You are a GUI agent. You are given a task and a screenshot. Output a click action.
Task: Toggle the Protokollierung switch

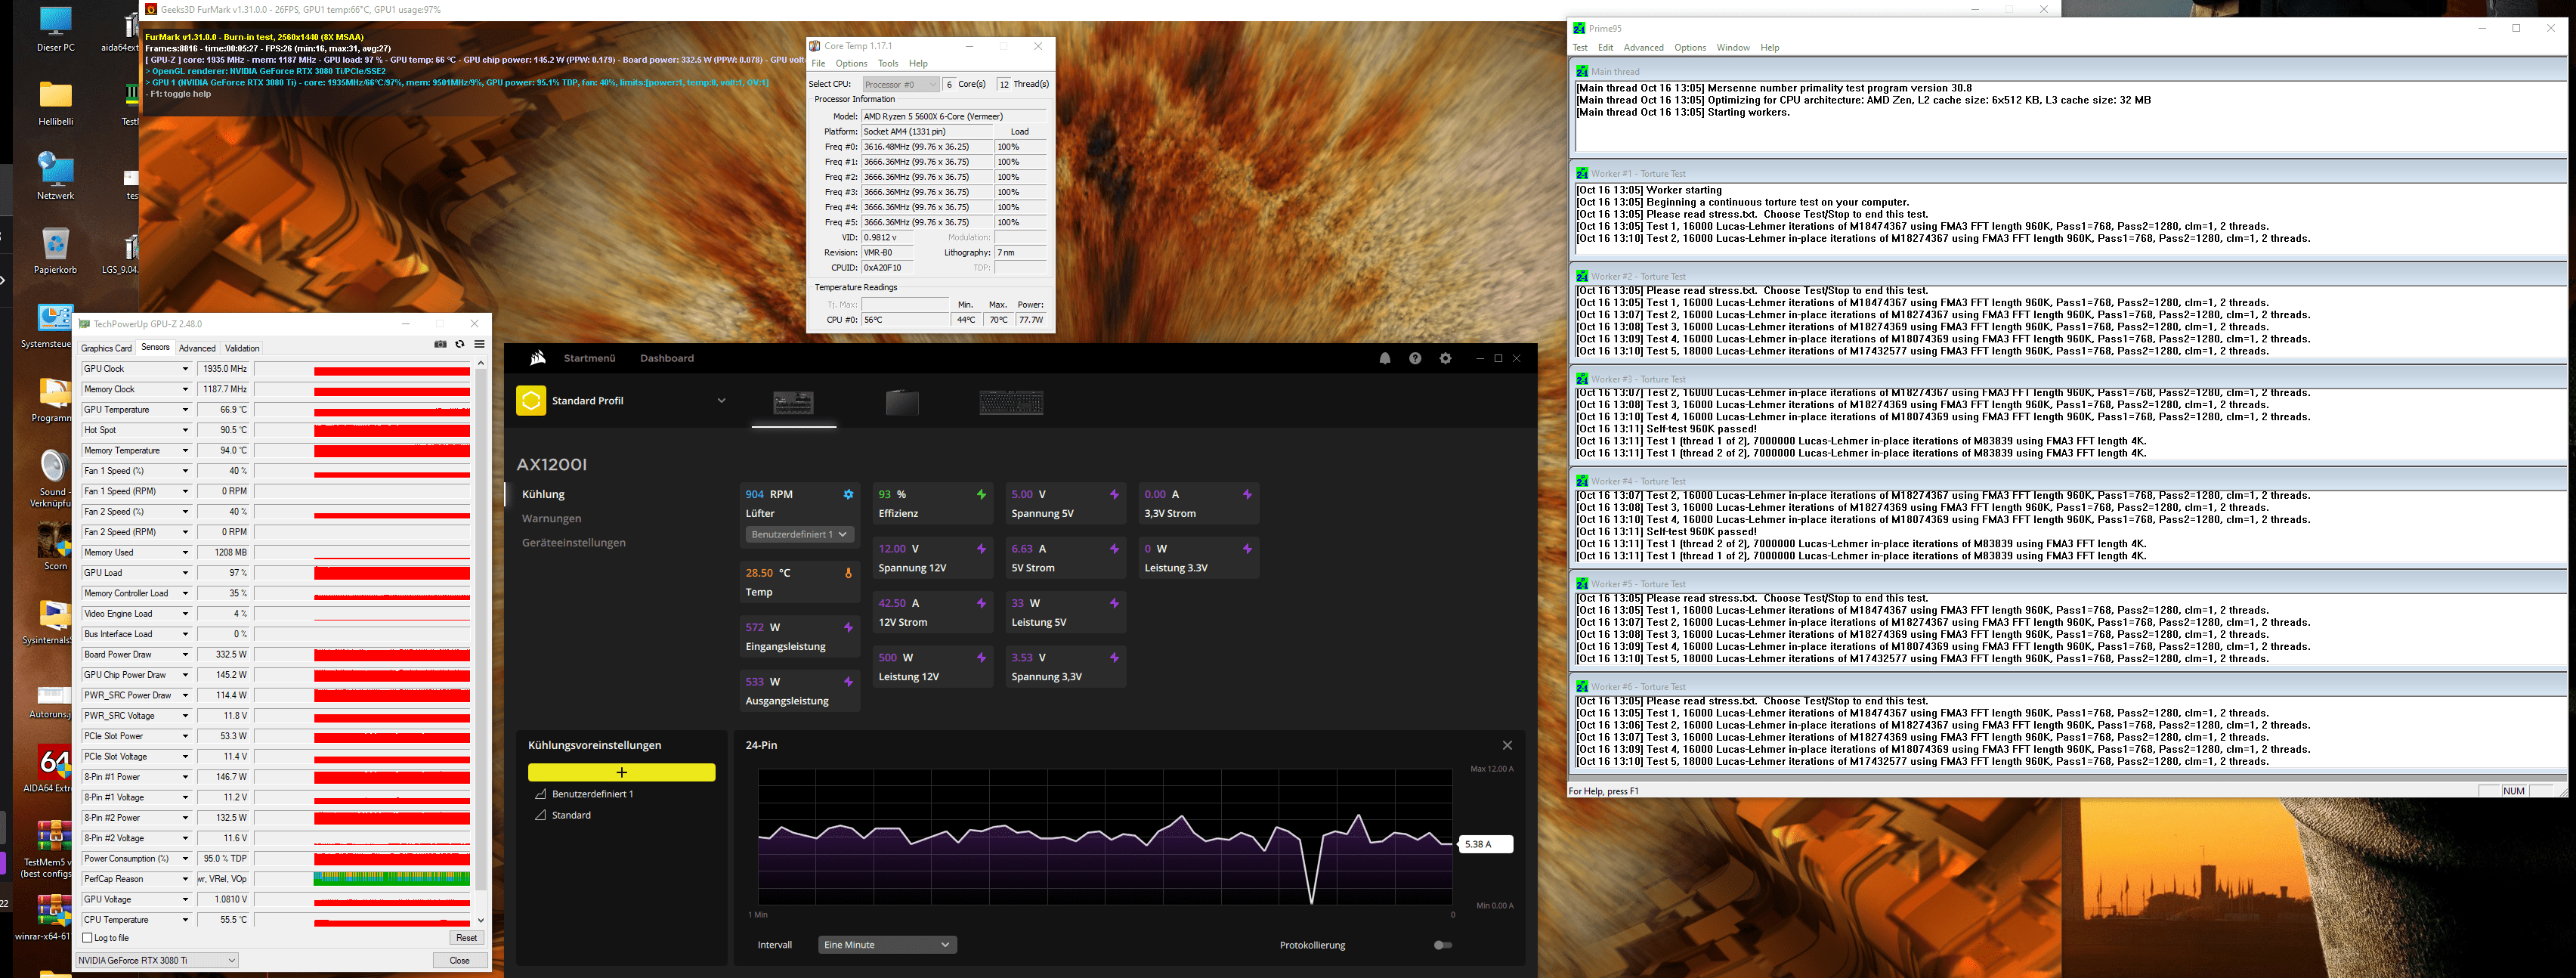click(1442, 945)
